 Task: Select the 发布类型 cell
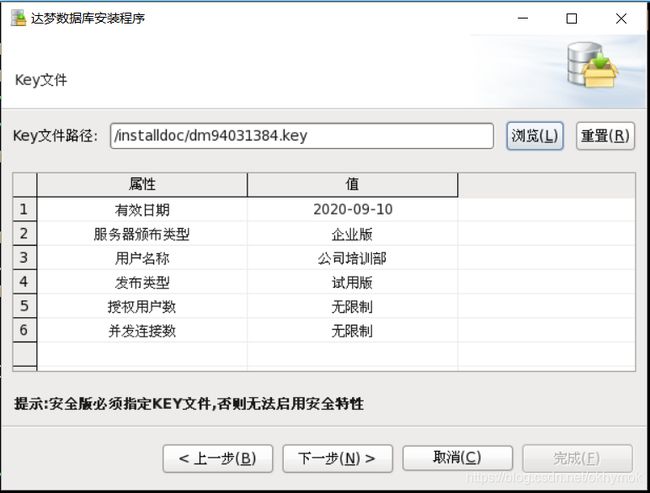tap(142, 282)
